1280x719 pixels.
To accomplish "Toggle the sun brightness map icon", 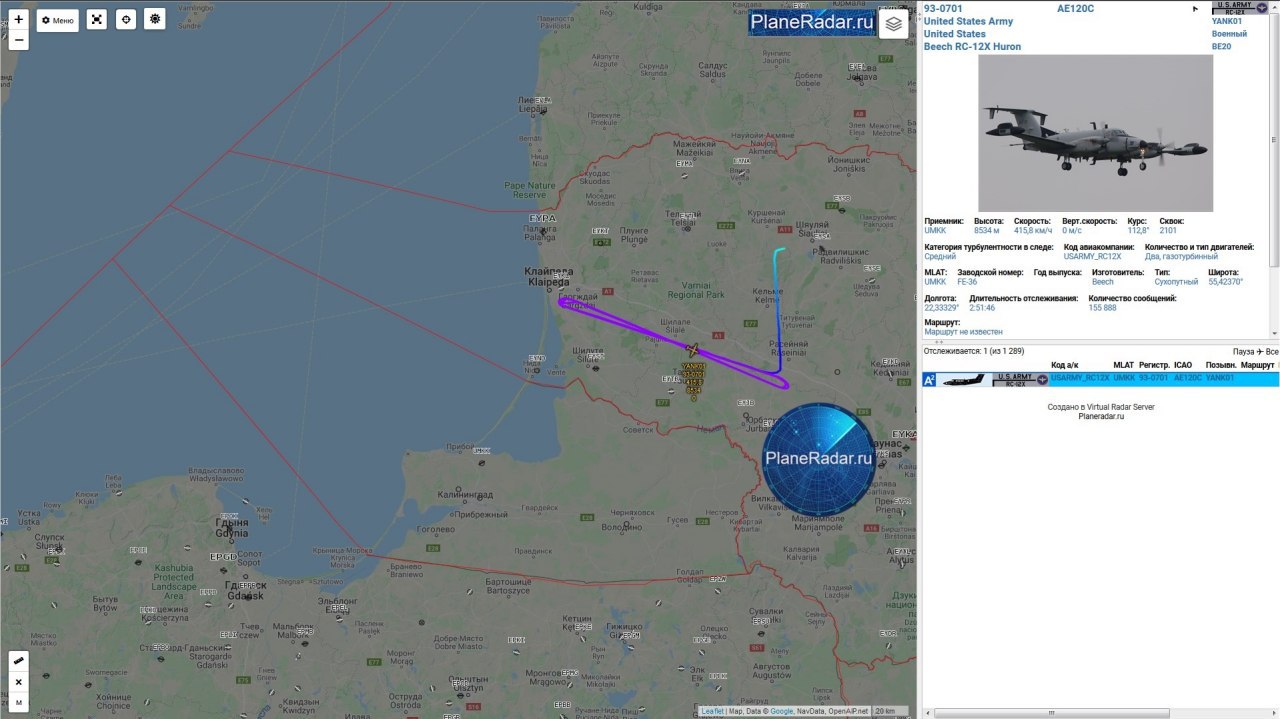I will 154,19.
